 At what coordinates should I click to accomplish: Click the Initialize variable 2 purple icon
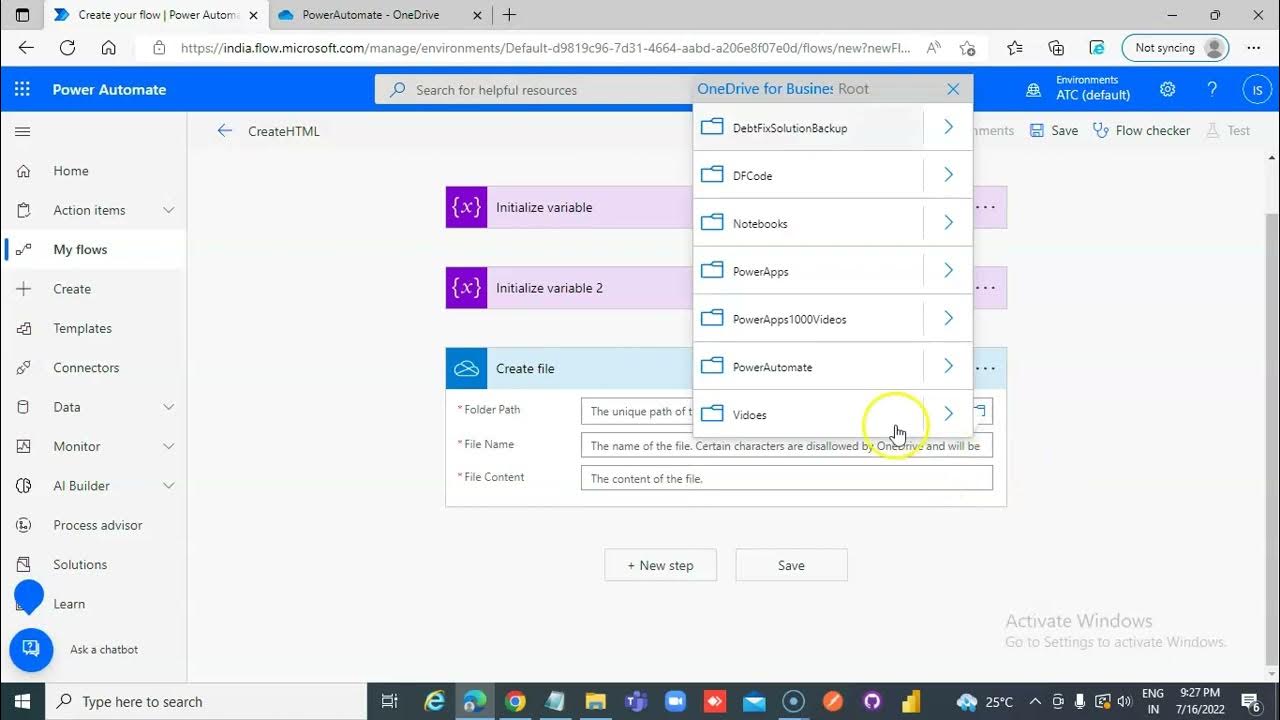click(x=466, y=288)
